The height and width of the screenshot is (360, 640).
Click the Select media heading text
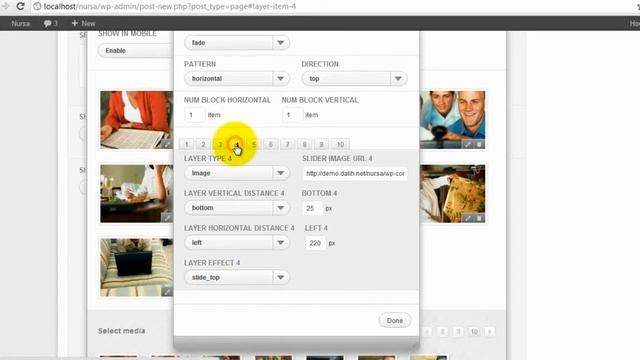point(121,331)
